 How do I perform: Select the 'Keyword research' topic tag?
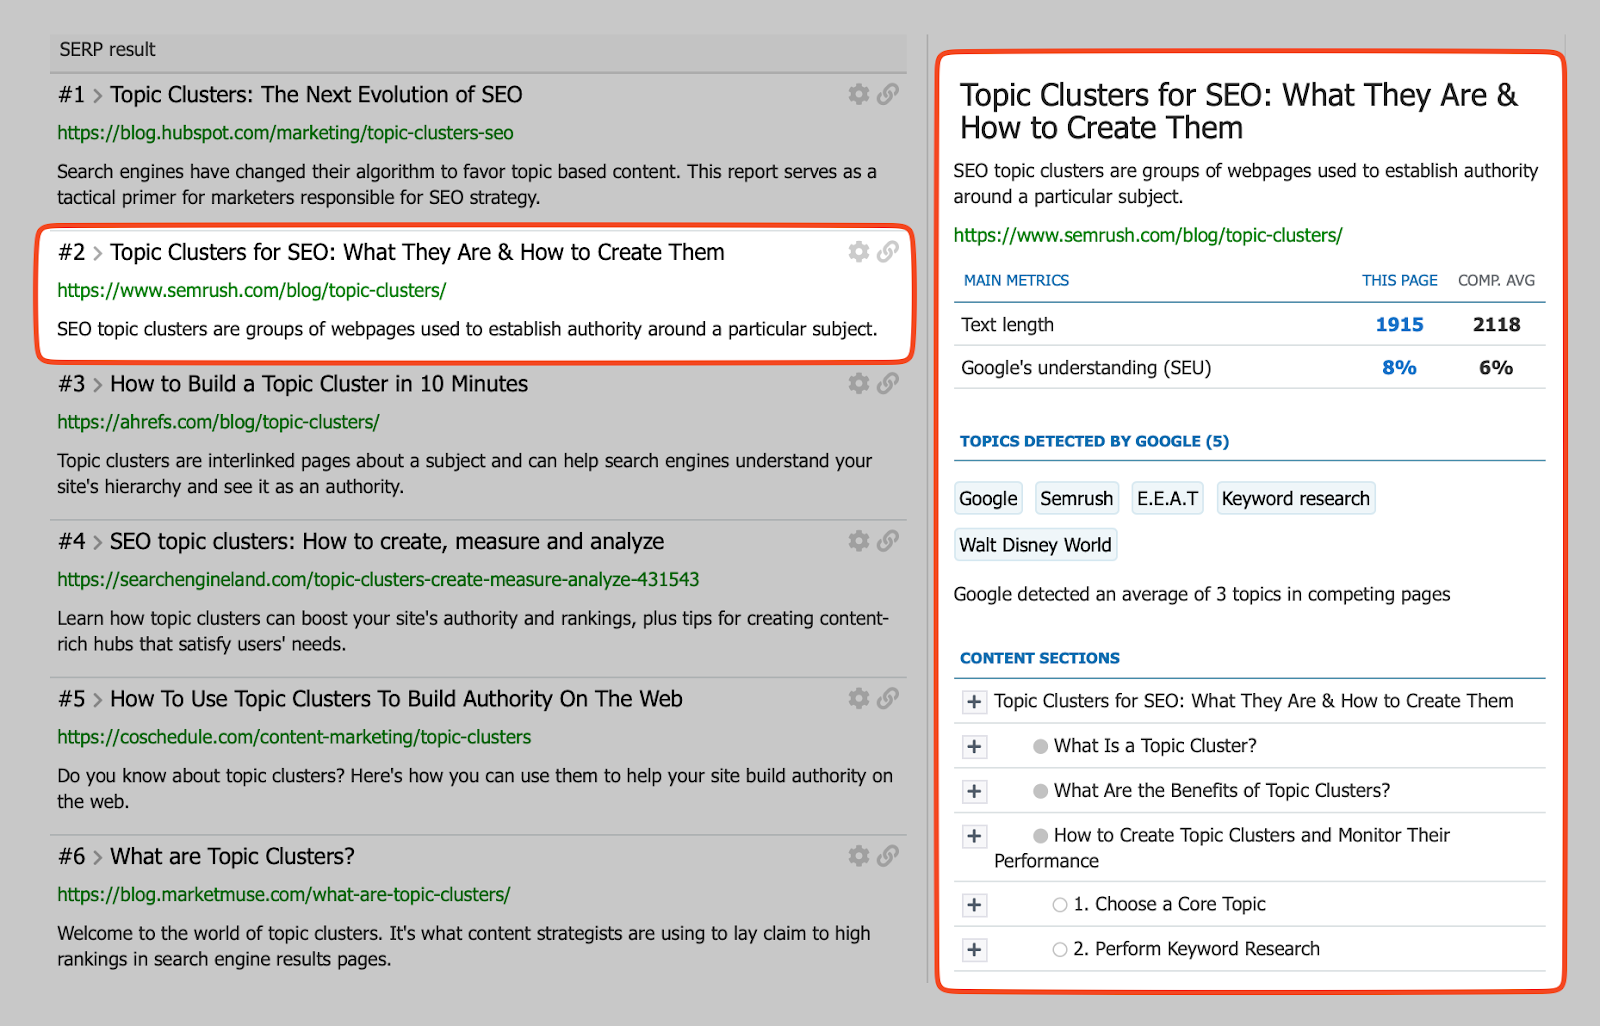[x=1295, y=498]
